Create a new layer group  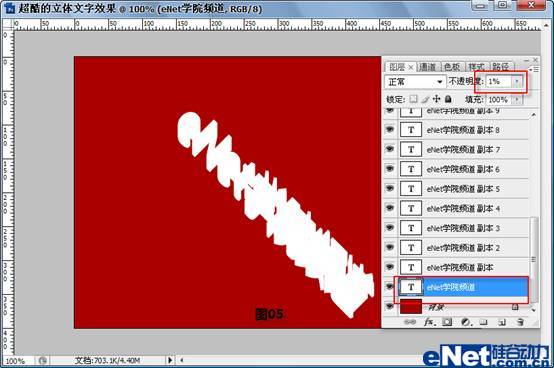[x=483, y=322]
